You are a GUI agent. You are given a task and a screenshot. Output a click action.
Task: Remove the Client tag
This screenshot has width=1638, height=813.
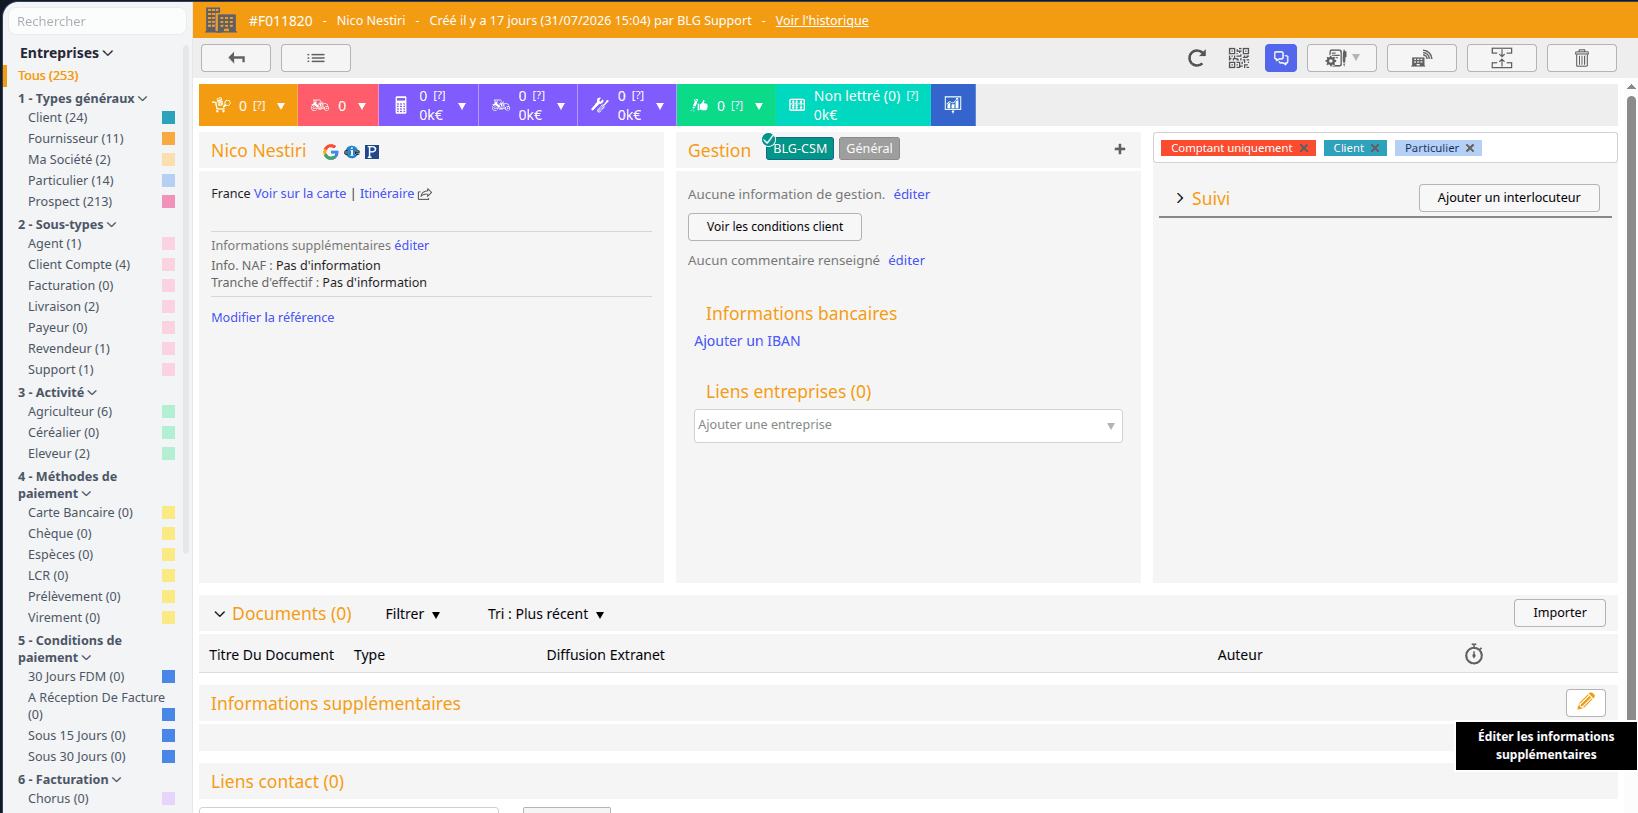pos(1375,148)
